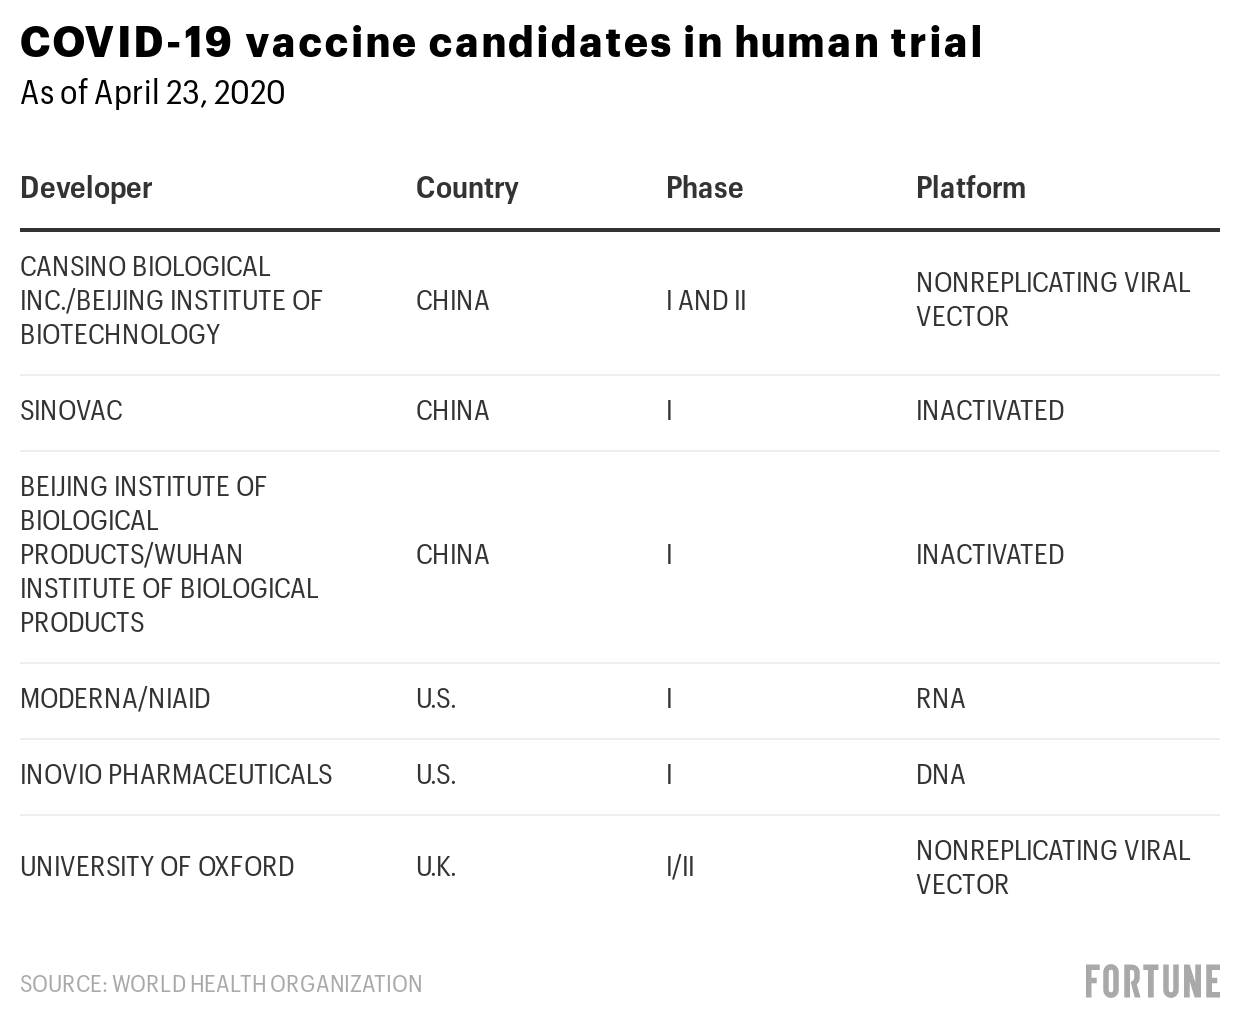This screenshot has width=1240, height=1024.
Task: Click the "As of April 23, 2020" subtitle
Action: tap(152, 93)
